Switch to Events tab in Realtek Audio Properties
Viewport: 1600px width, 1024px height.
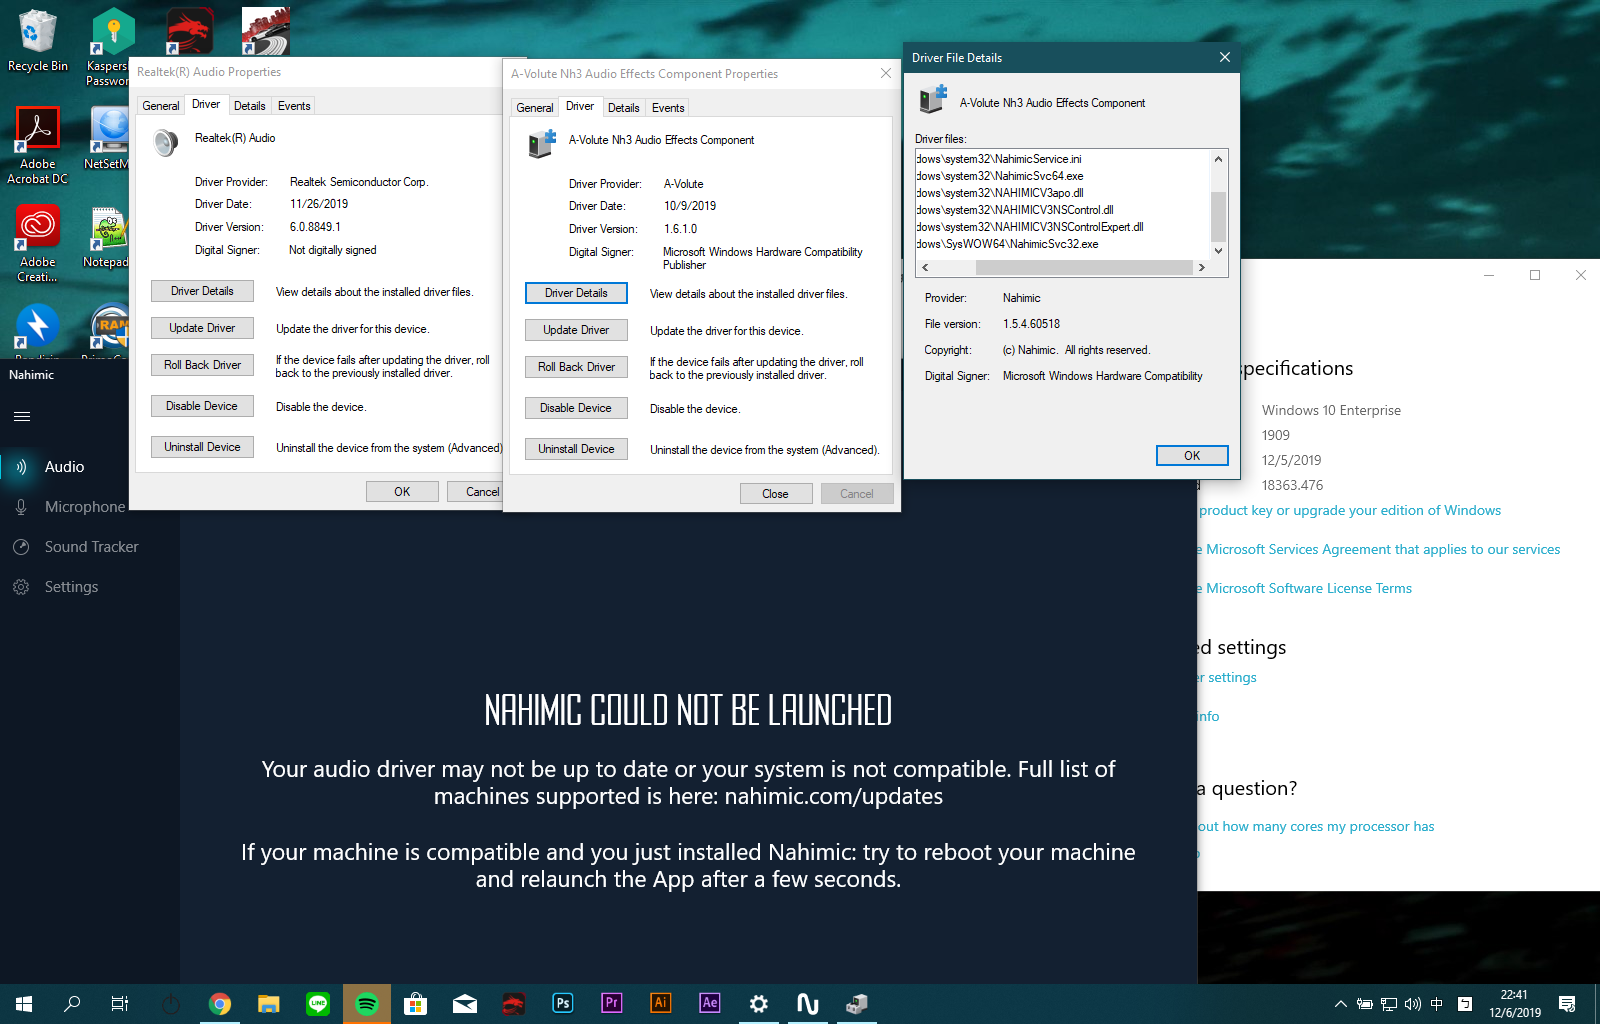294,106
